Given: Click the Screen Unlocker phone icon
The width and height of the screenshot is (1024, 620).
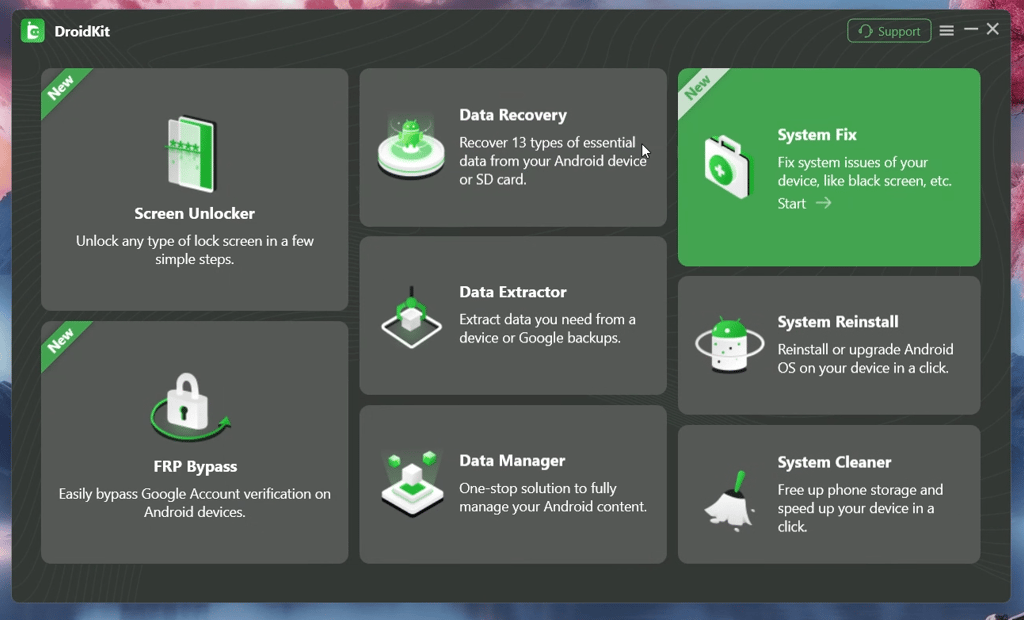Looking at the screenshot, I should pos(191,154).
